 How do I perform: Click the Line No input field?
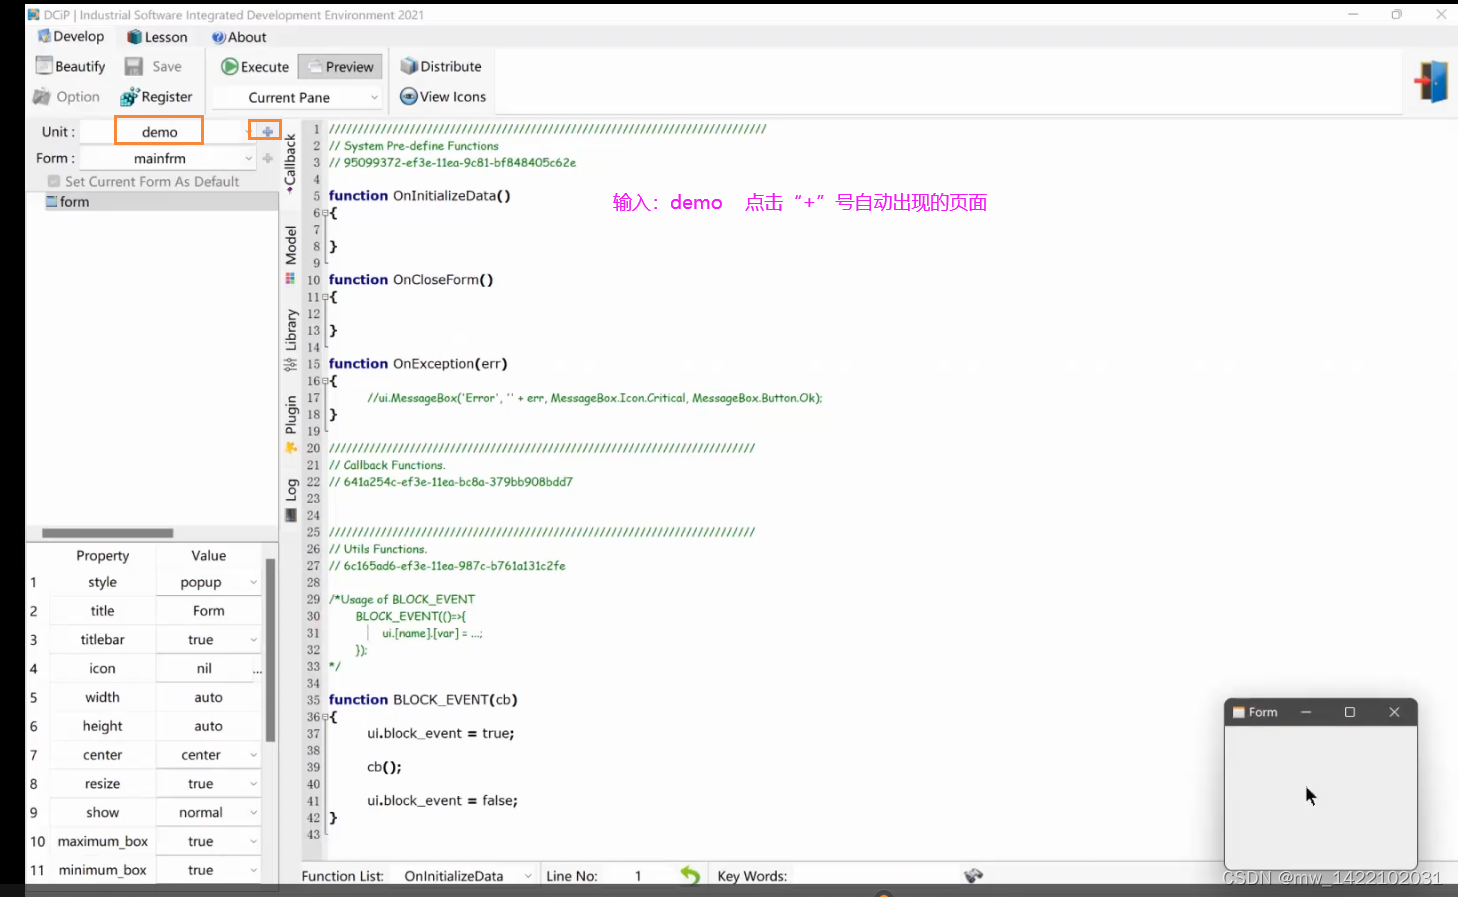coord(638,876)
